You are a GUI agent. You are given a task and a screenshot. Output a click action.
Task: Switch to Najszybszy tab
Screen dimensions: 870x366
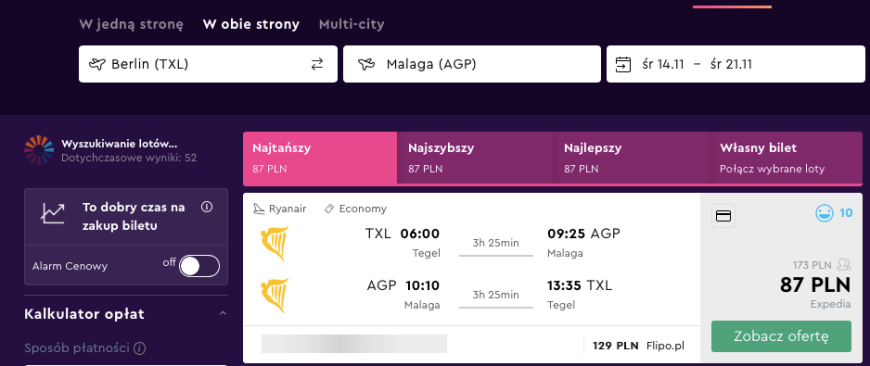coord(475,157)
